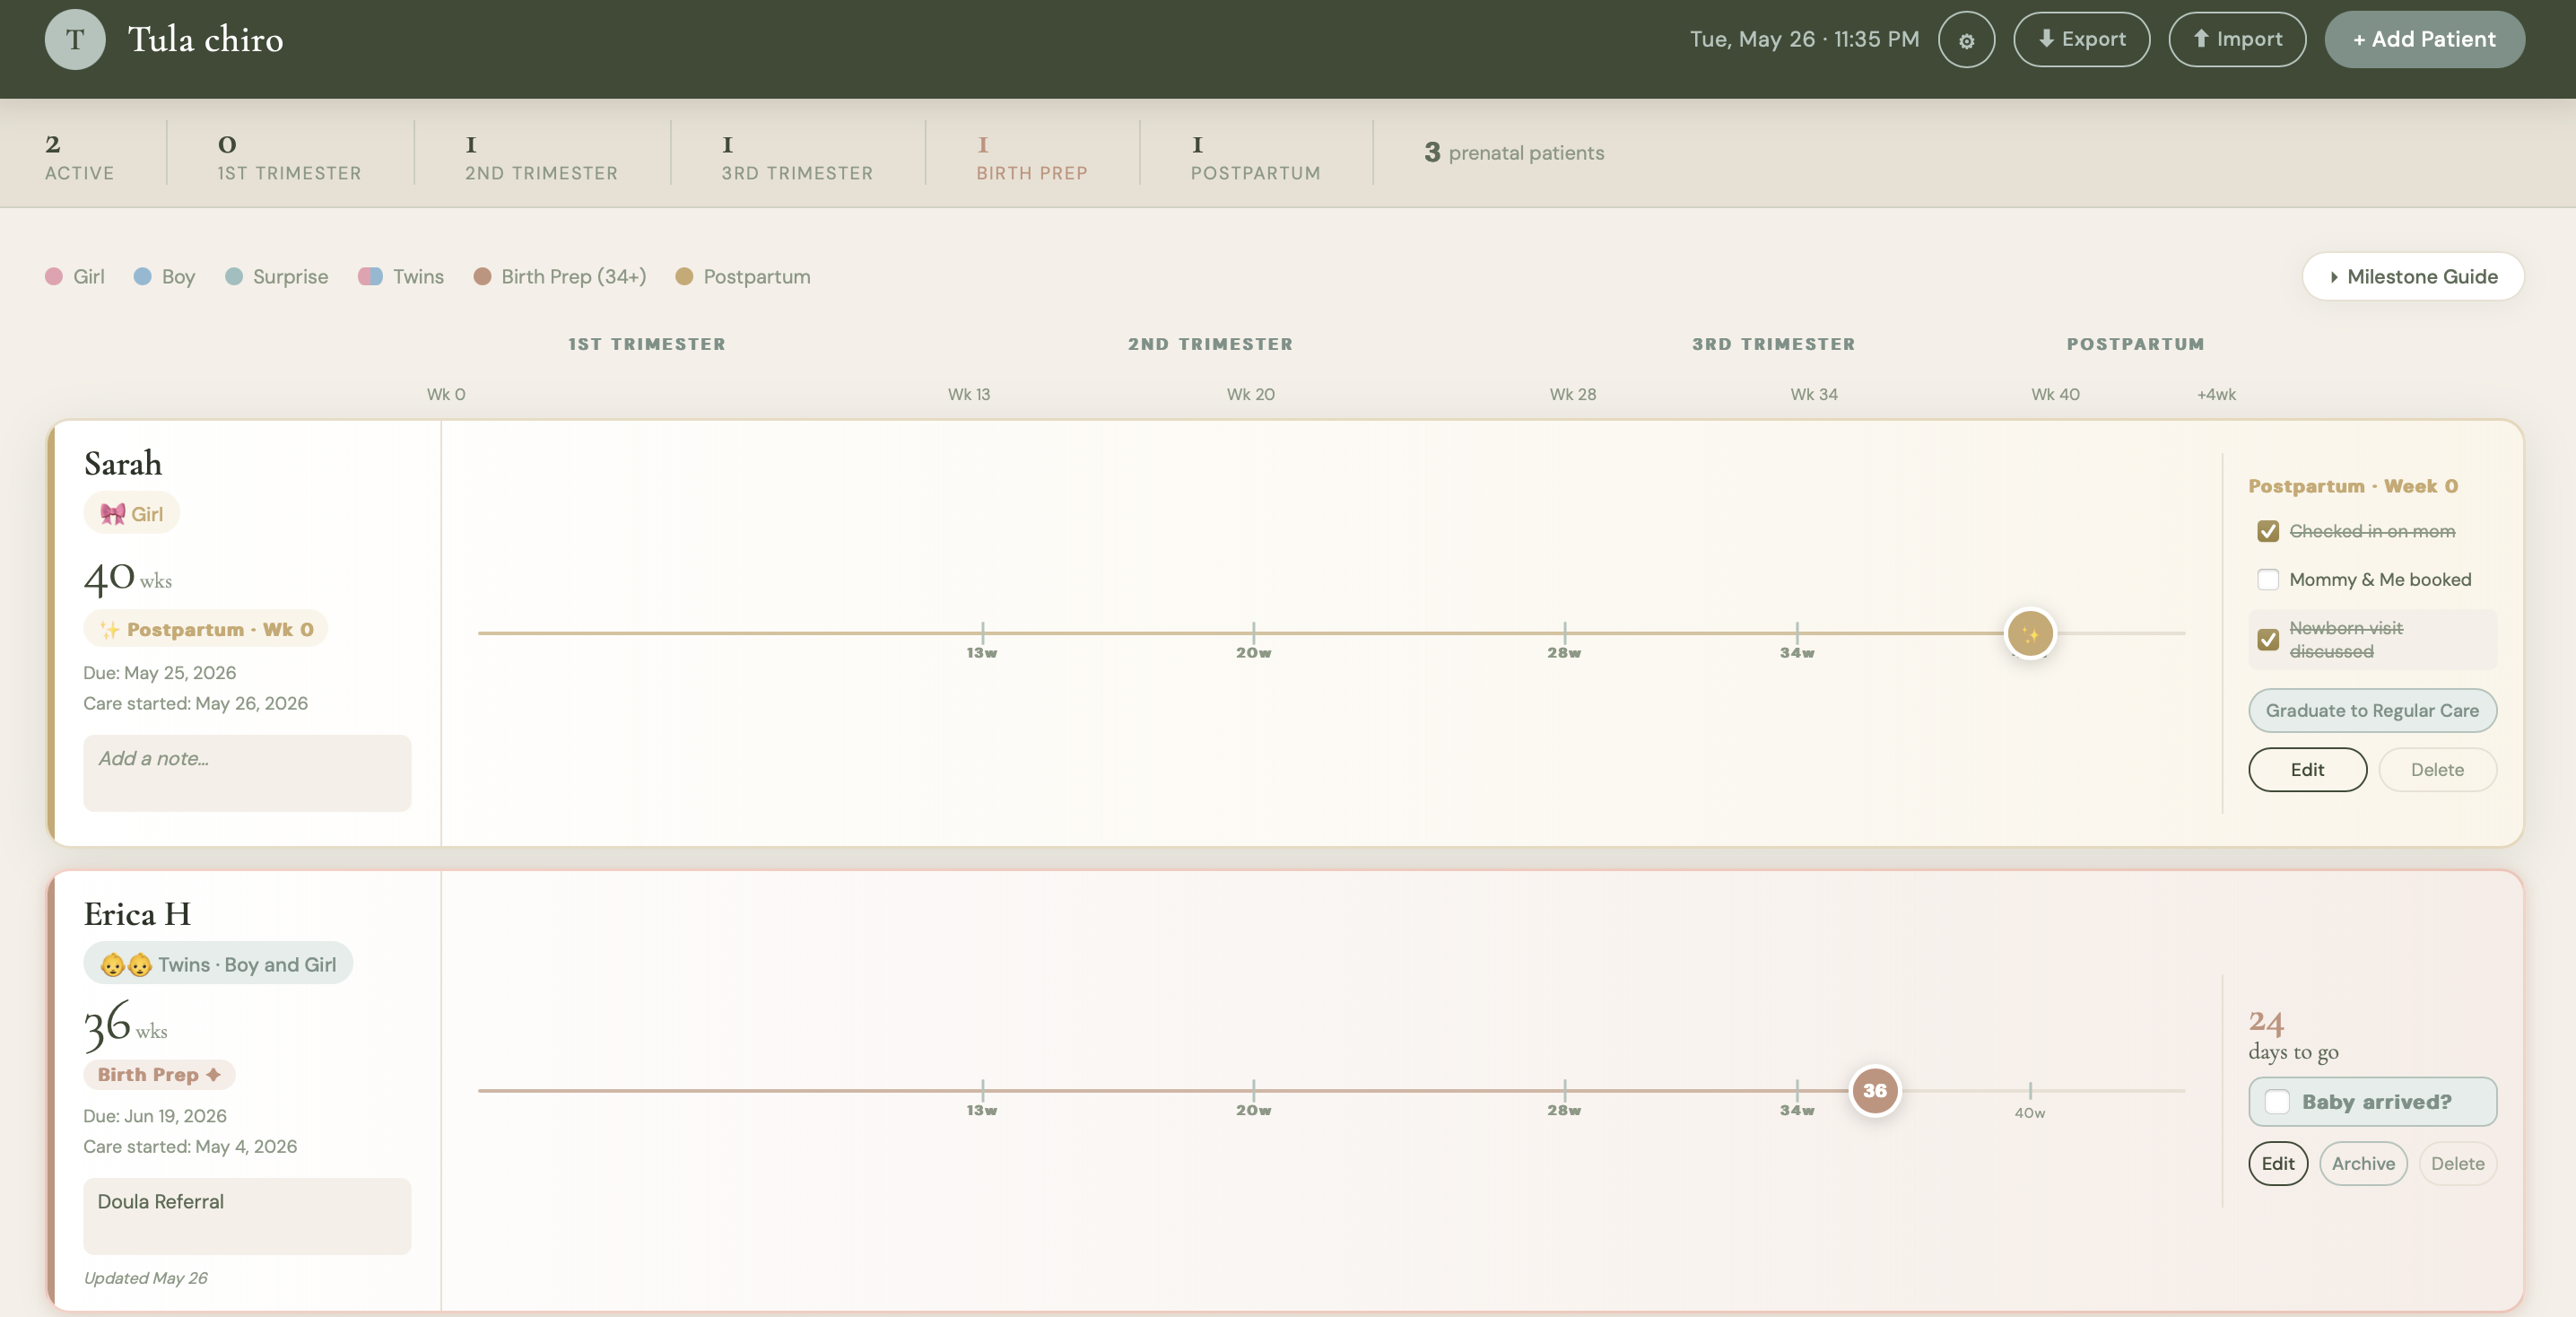Edit Erica H's patient record
The width and height of the screenshot is (2576, 1317).
[2278, 1164]
